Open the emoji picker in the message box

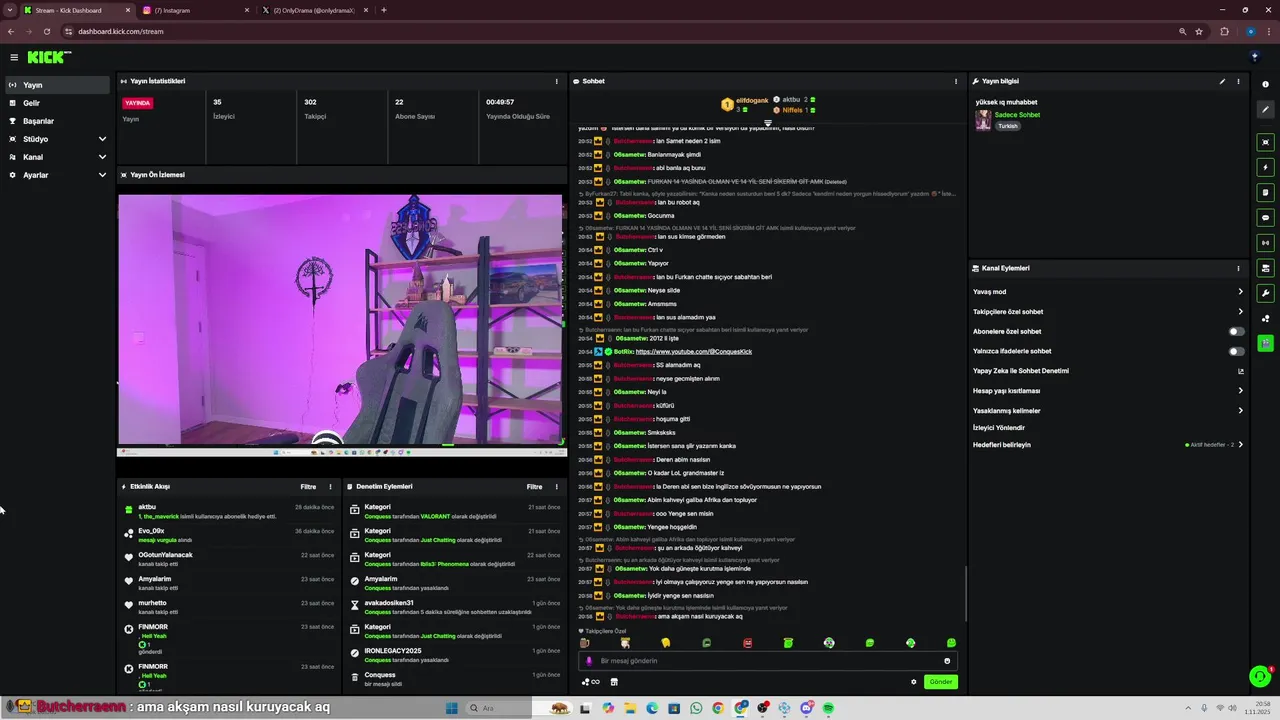click(x=947, y=661)
